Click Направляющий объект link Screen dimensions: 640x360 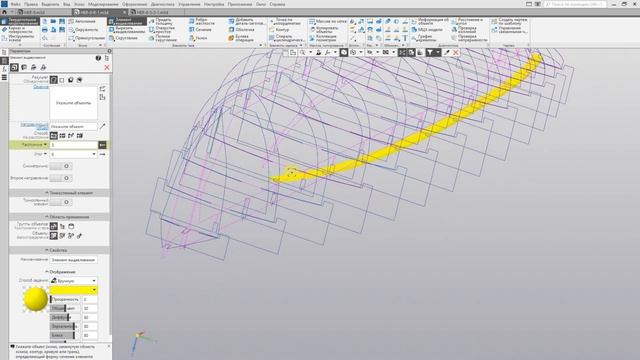tap(34, 126)
